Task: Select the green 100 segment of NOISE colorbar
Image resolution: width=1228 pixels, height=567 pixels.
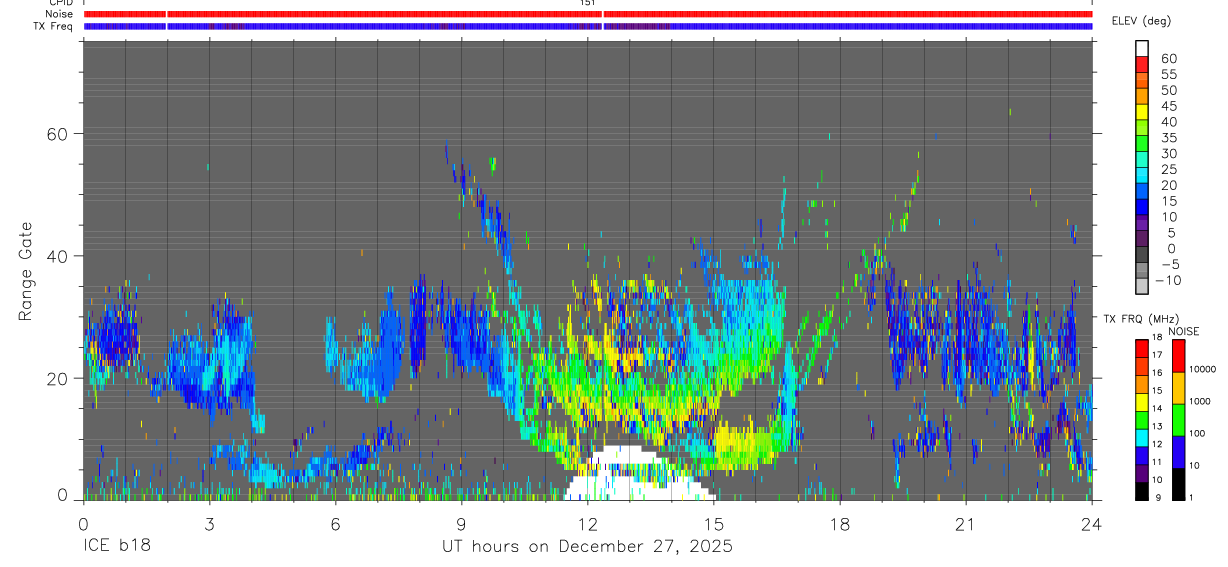Action: pos(1179,420)
